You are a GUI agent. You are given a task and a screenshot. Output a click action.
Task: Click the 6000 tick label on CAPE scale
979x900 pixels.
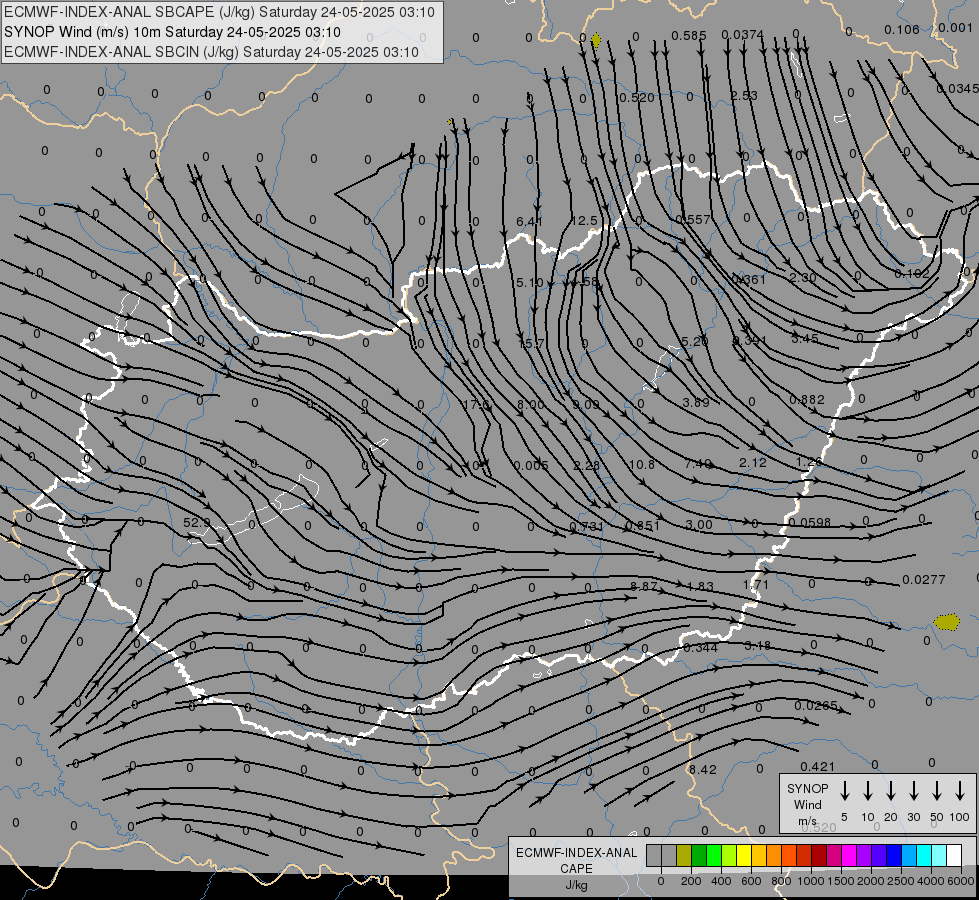click(960, 881)
